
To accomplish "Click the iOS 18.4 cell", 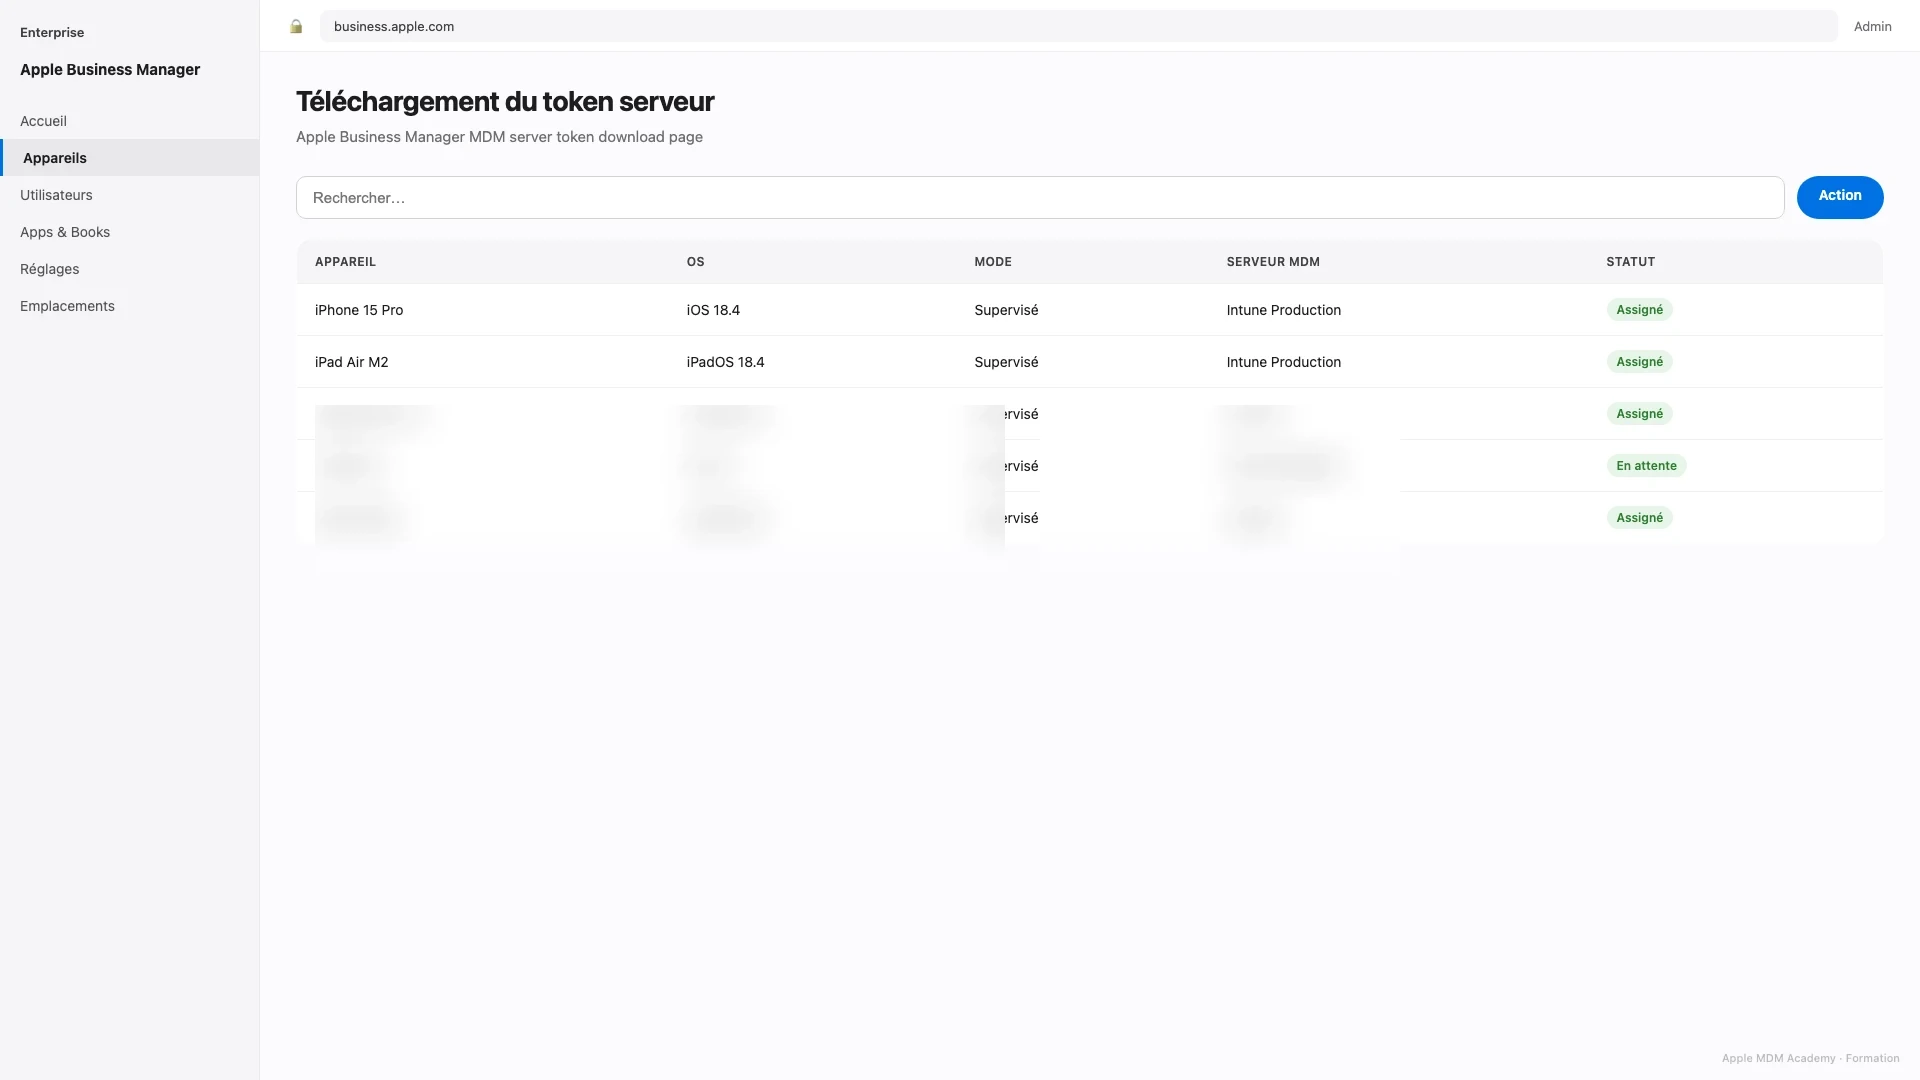I will pyautogui.click(x=713, y=310).
